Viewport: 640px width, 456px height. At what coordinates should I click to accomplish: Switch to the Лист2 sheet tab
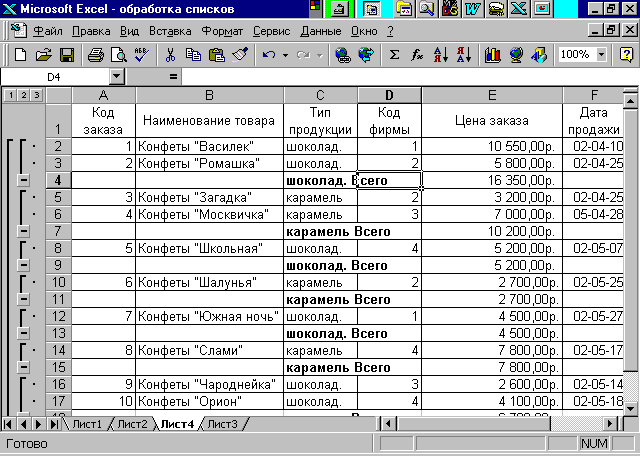point(132,424)
